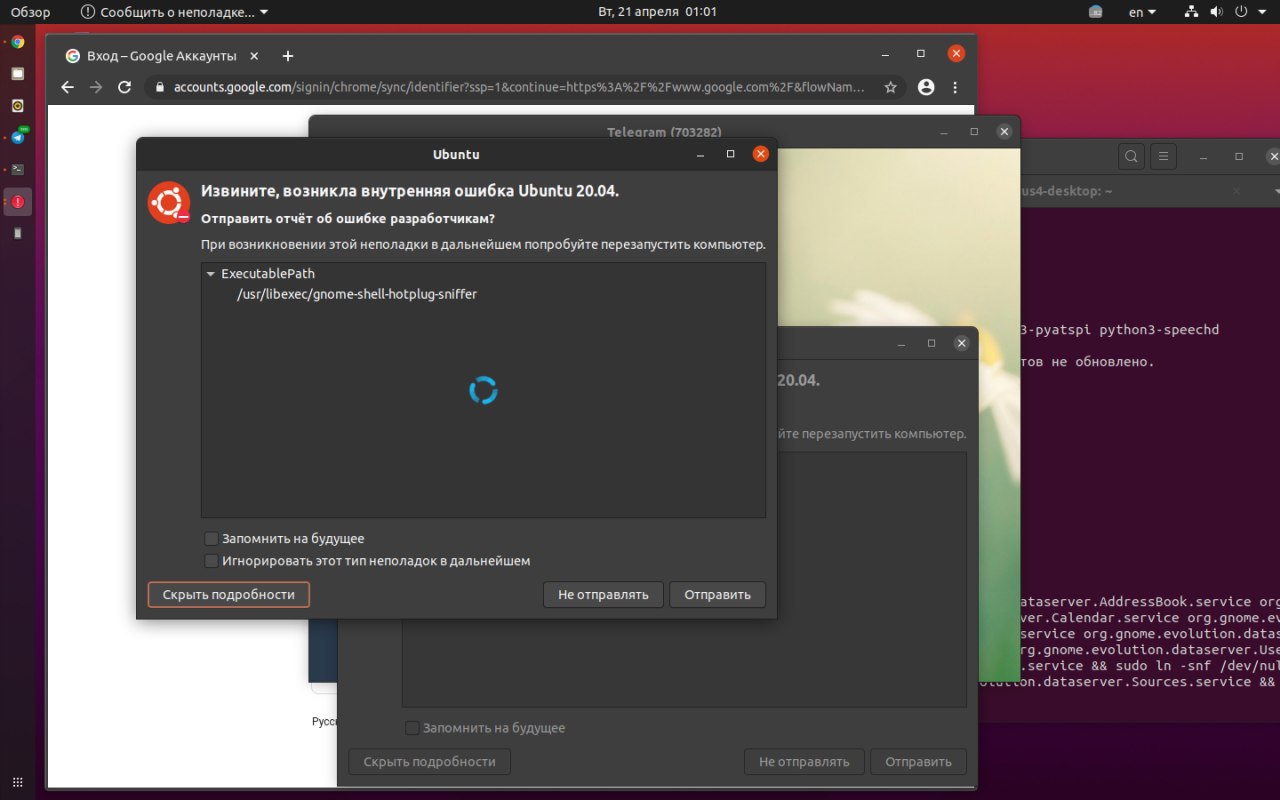Open Terminal search button

coord(1131,156)
